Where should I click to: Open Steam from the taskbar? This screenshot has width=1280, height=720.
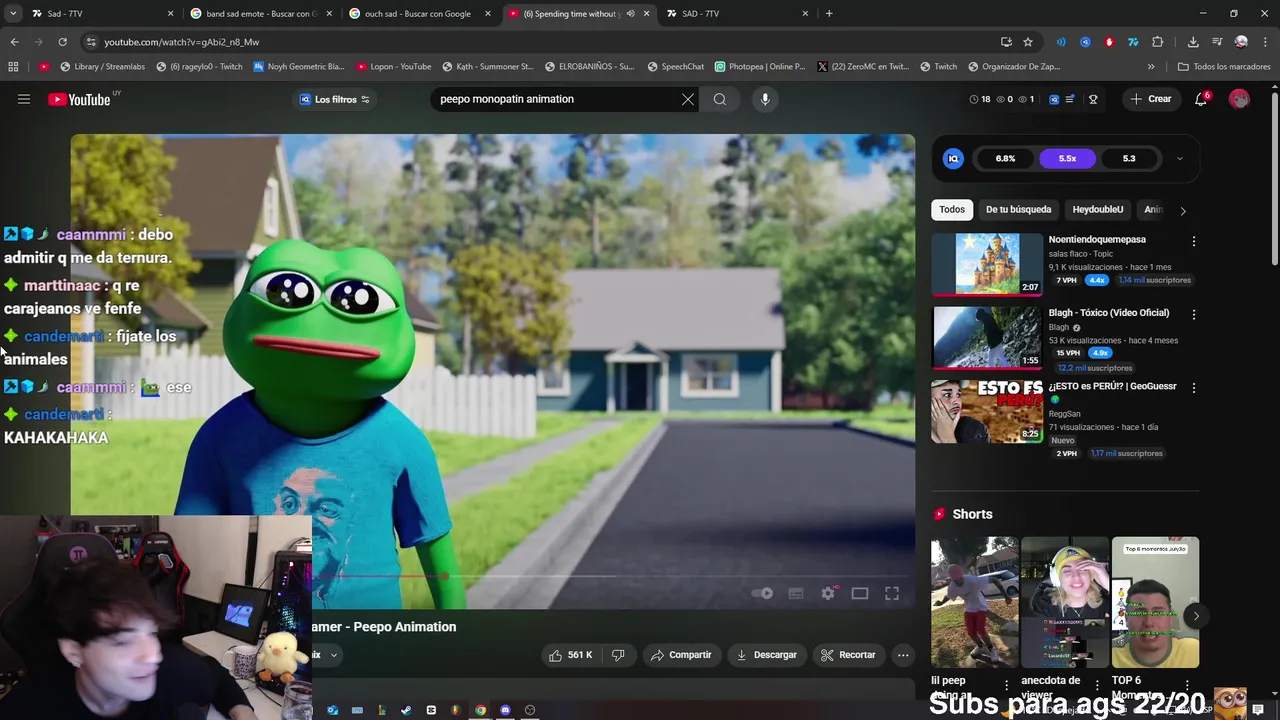pos(406,710)
